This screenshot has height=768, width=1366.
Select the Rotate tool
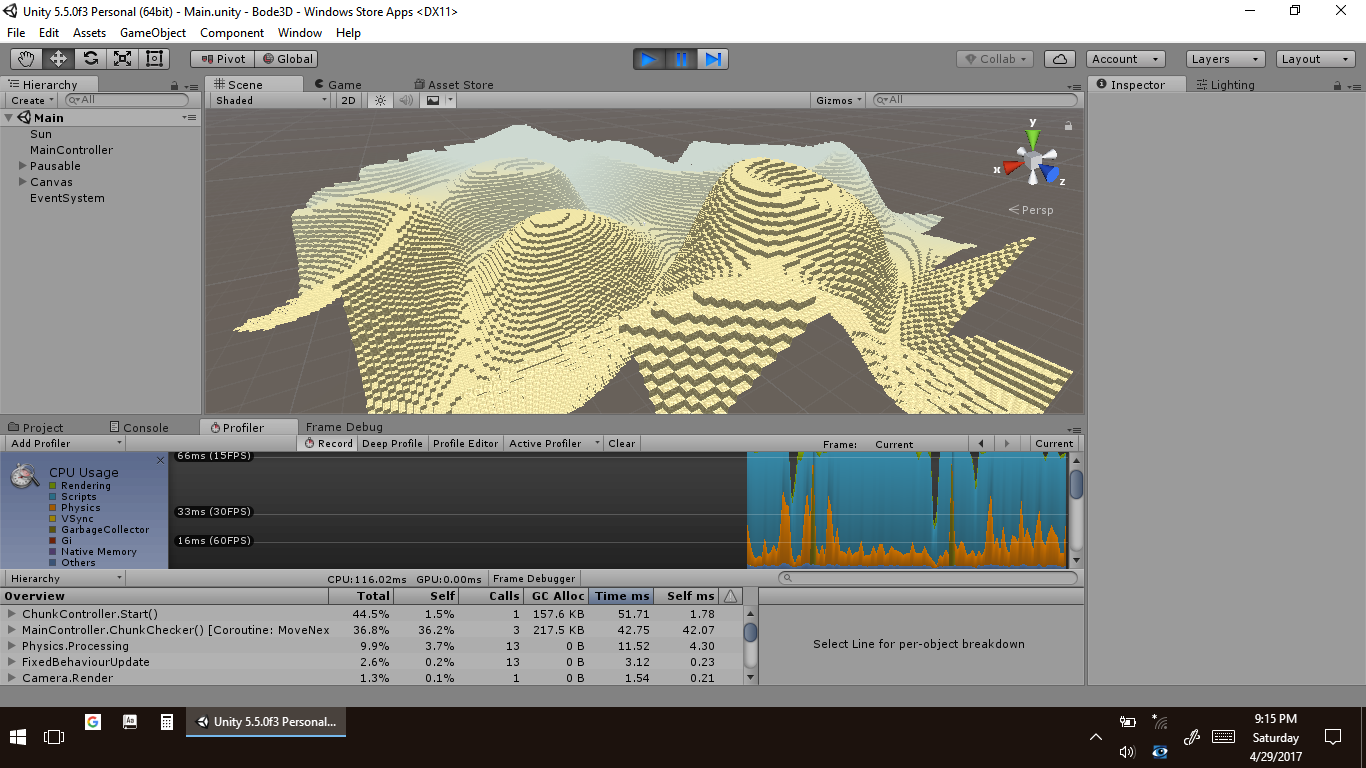pos(90,59)
